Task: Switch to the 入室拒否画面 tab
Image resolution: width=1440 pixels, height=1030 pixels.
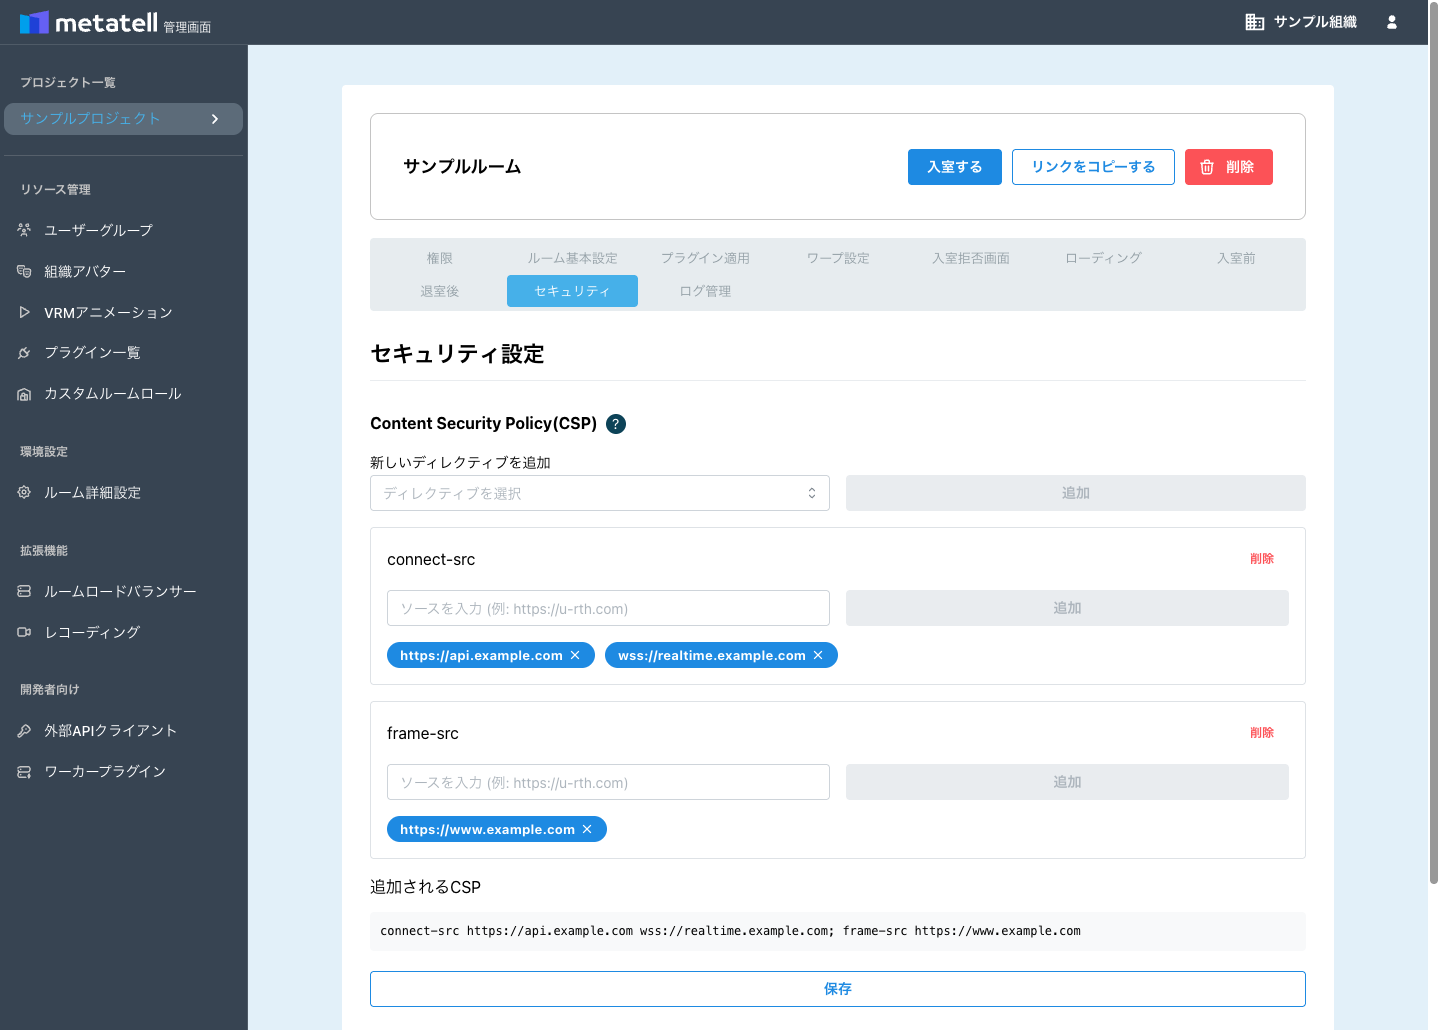Action: tap(971, 258)
